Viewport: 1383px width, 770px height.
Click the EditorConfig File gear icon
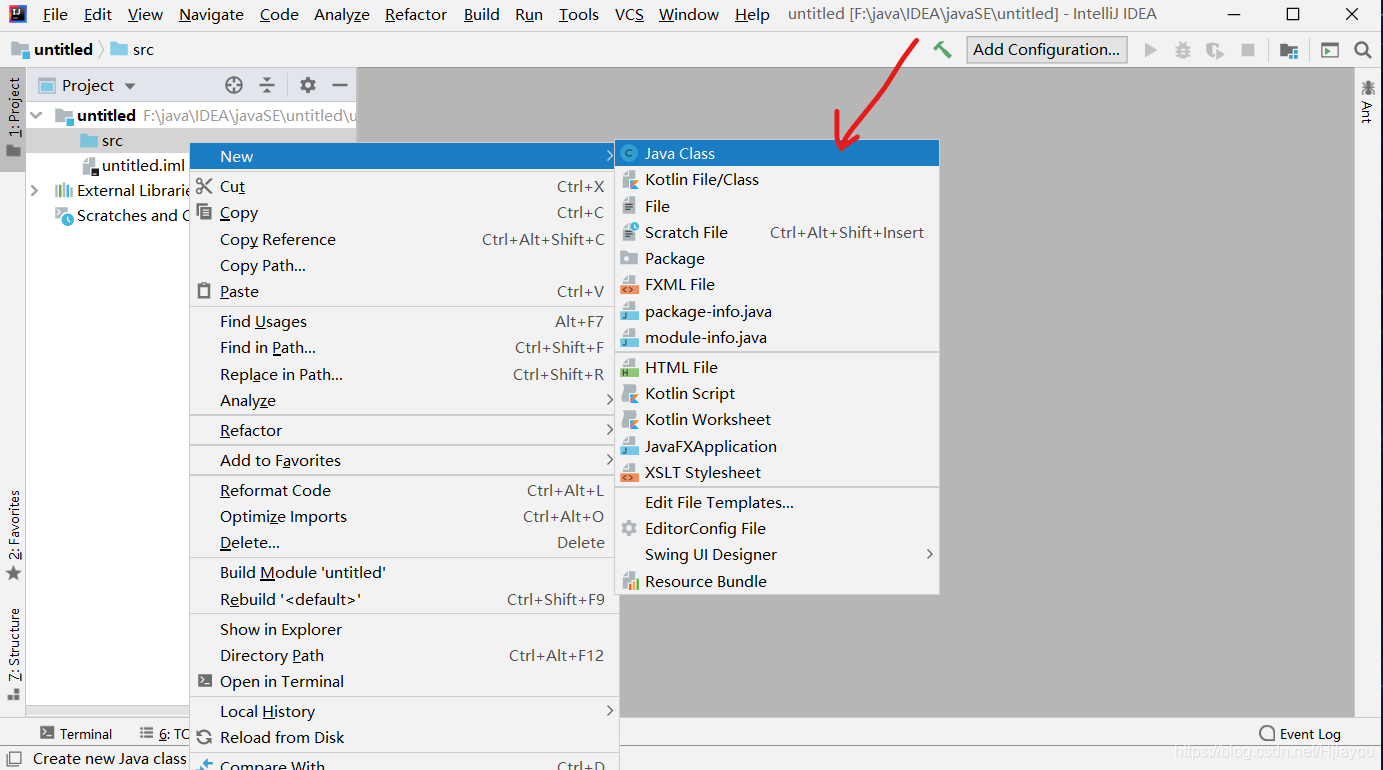click(x=629, y=528)
